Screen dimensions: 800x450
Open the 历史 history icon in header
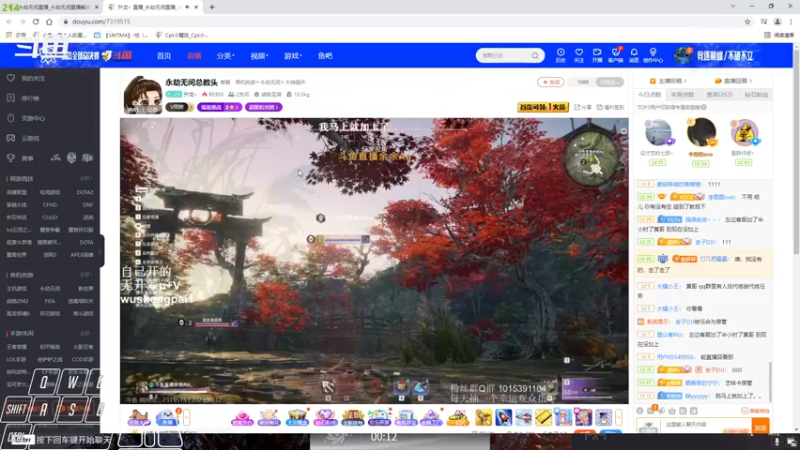click(x=560, y=55)
